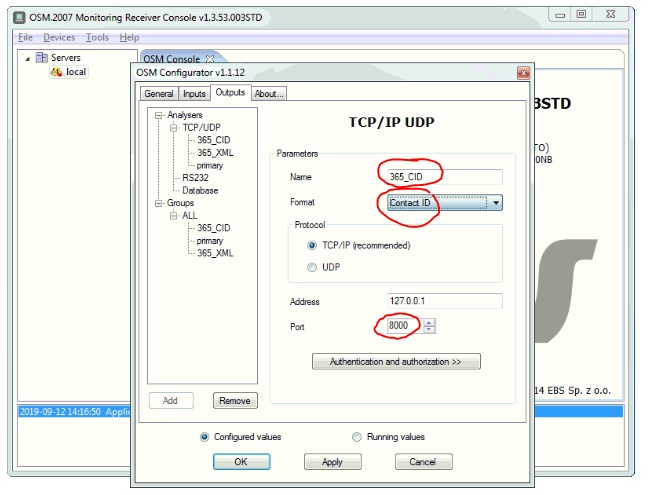Collapse the Groups tree node
Image resolution: width=648 pixels, height=495 pixels.
[x=159, y=203]
